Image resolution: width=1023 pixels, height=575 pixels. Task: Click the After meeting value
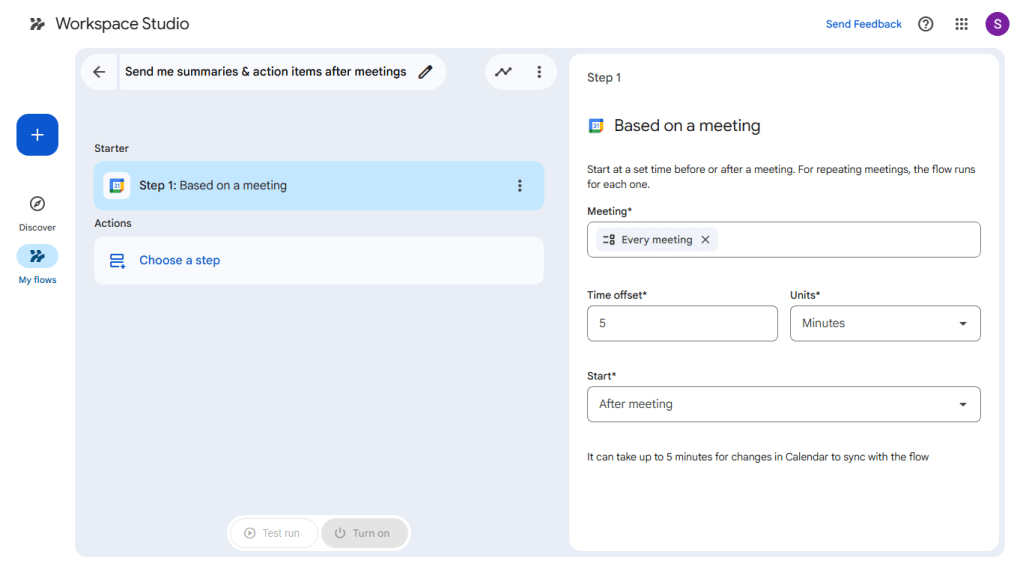tap(635, 404)
